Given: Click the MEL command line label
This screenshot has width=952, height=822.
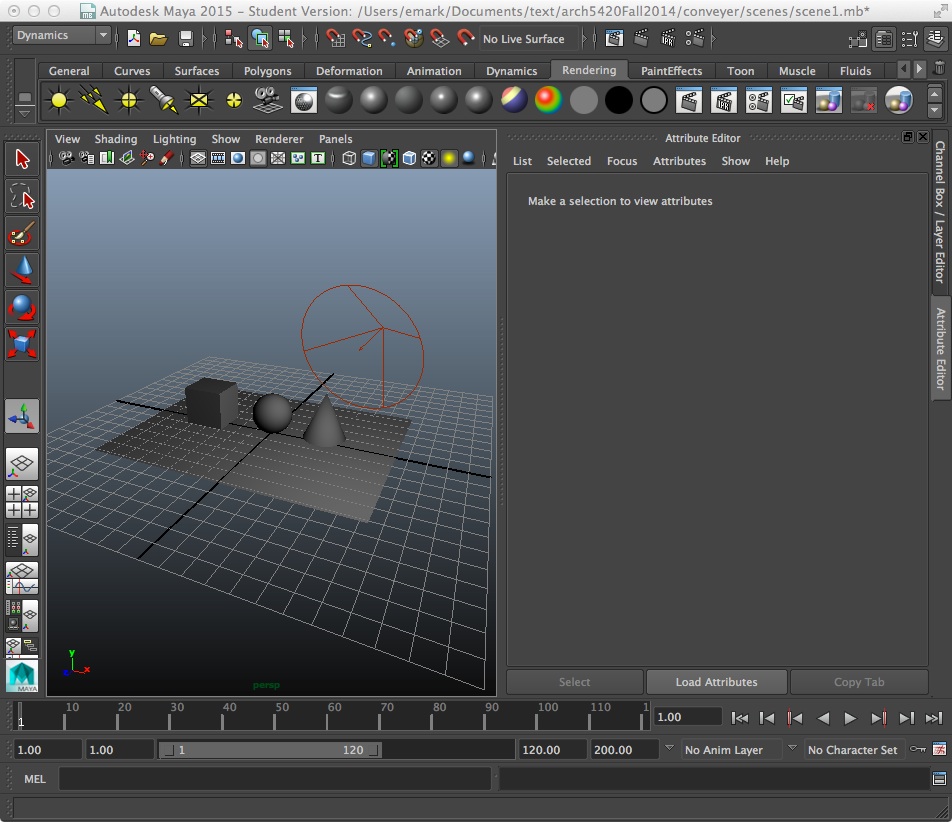Looking at the screenshot, I should click(35, 779).
